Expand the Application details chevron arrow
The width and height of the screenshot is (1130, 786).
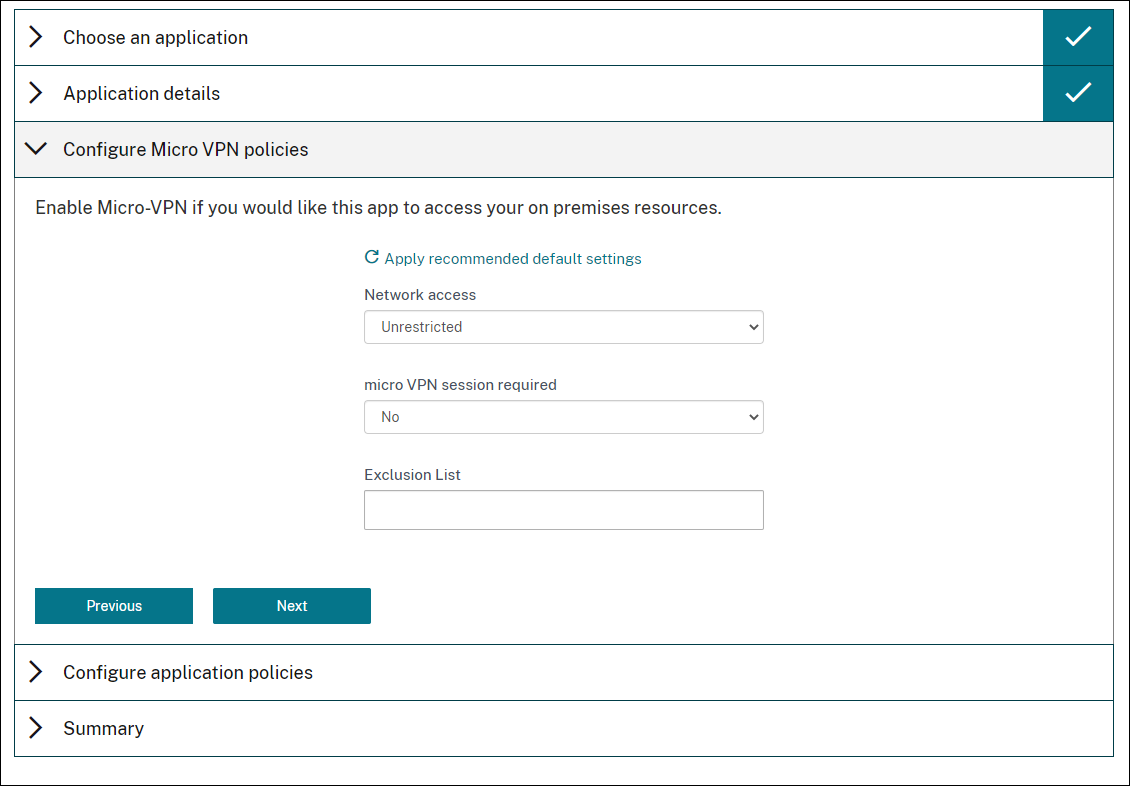tap(36, 94)
